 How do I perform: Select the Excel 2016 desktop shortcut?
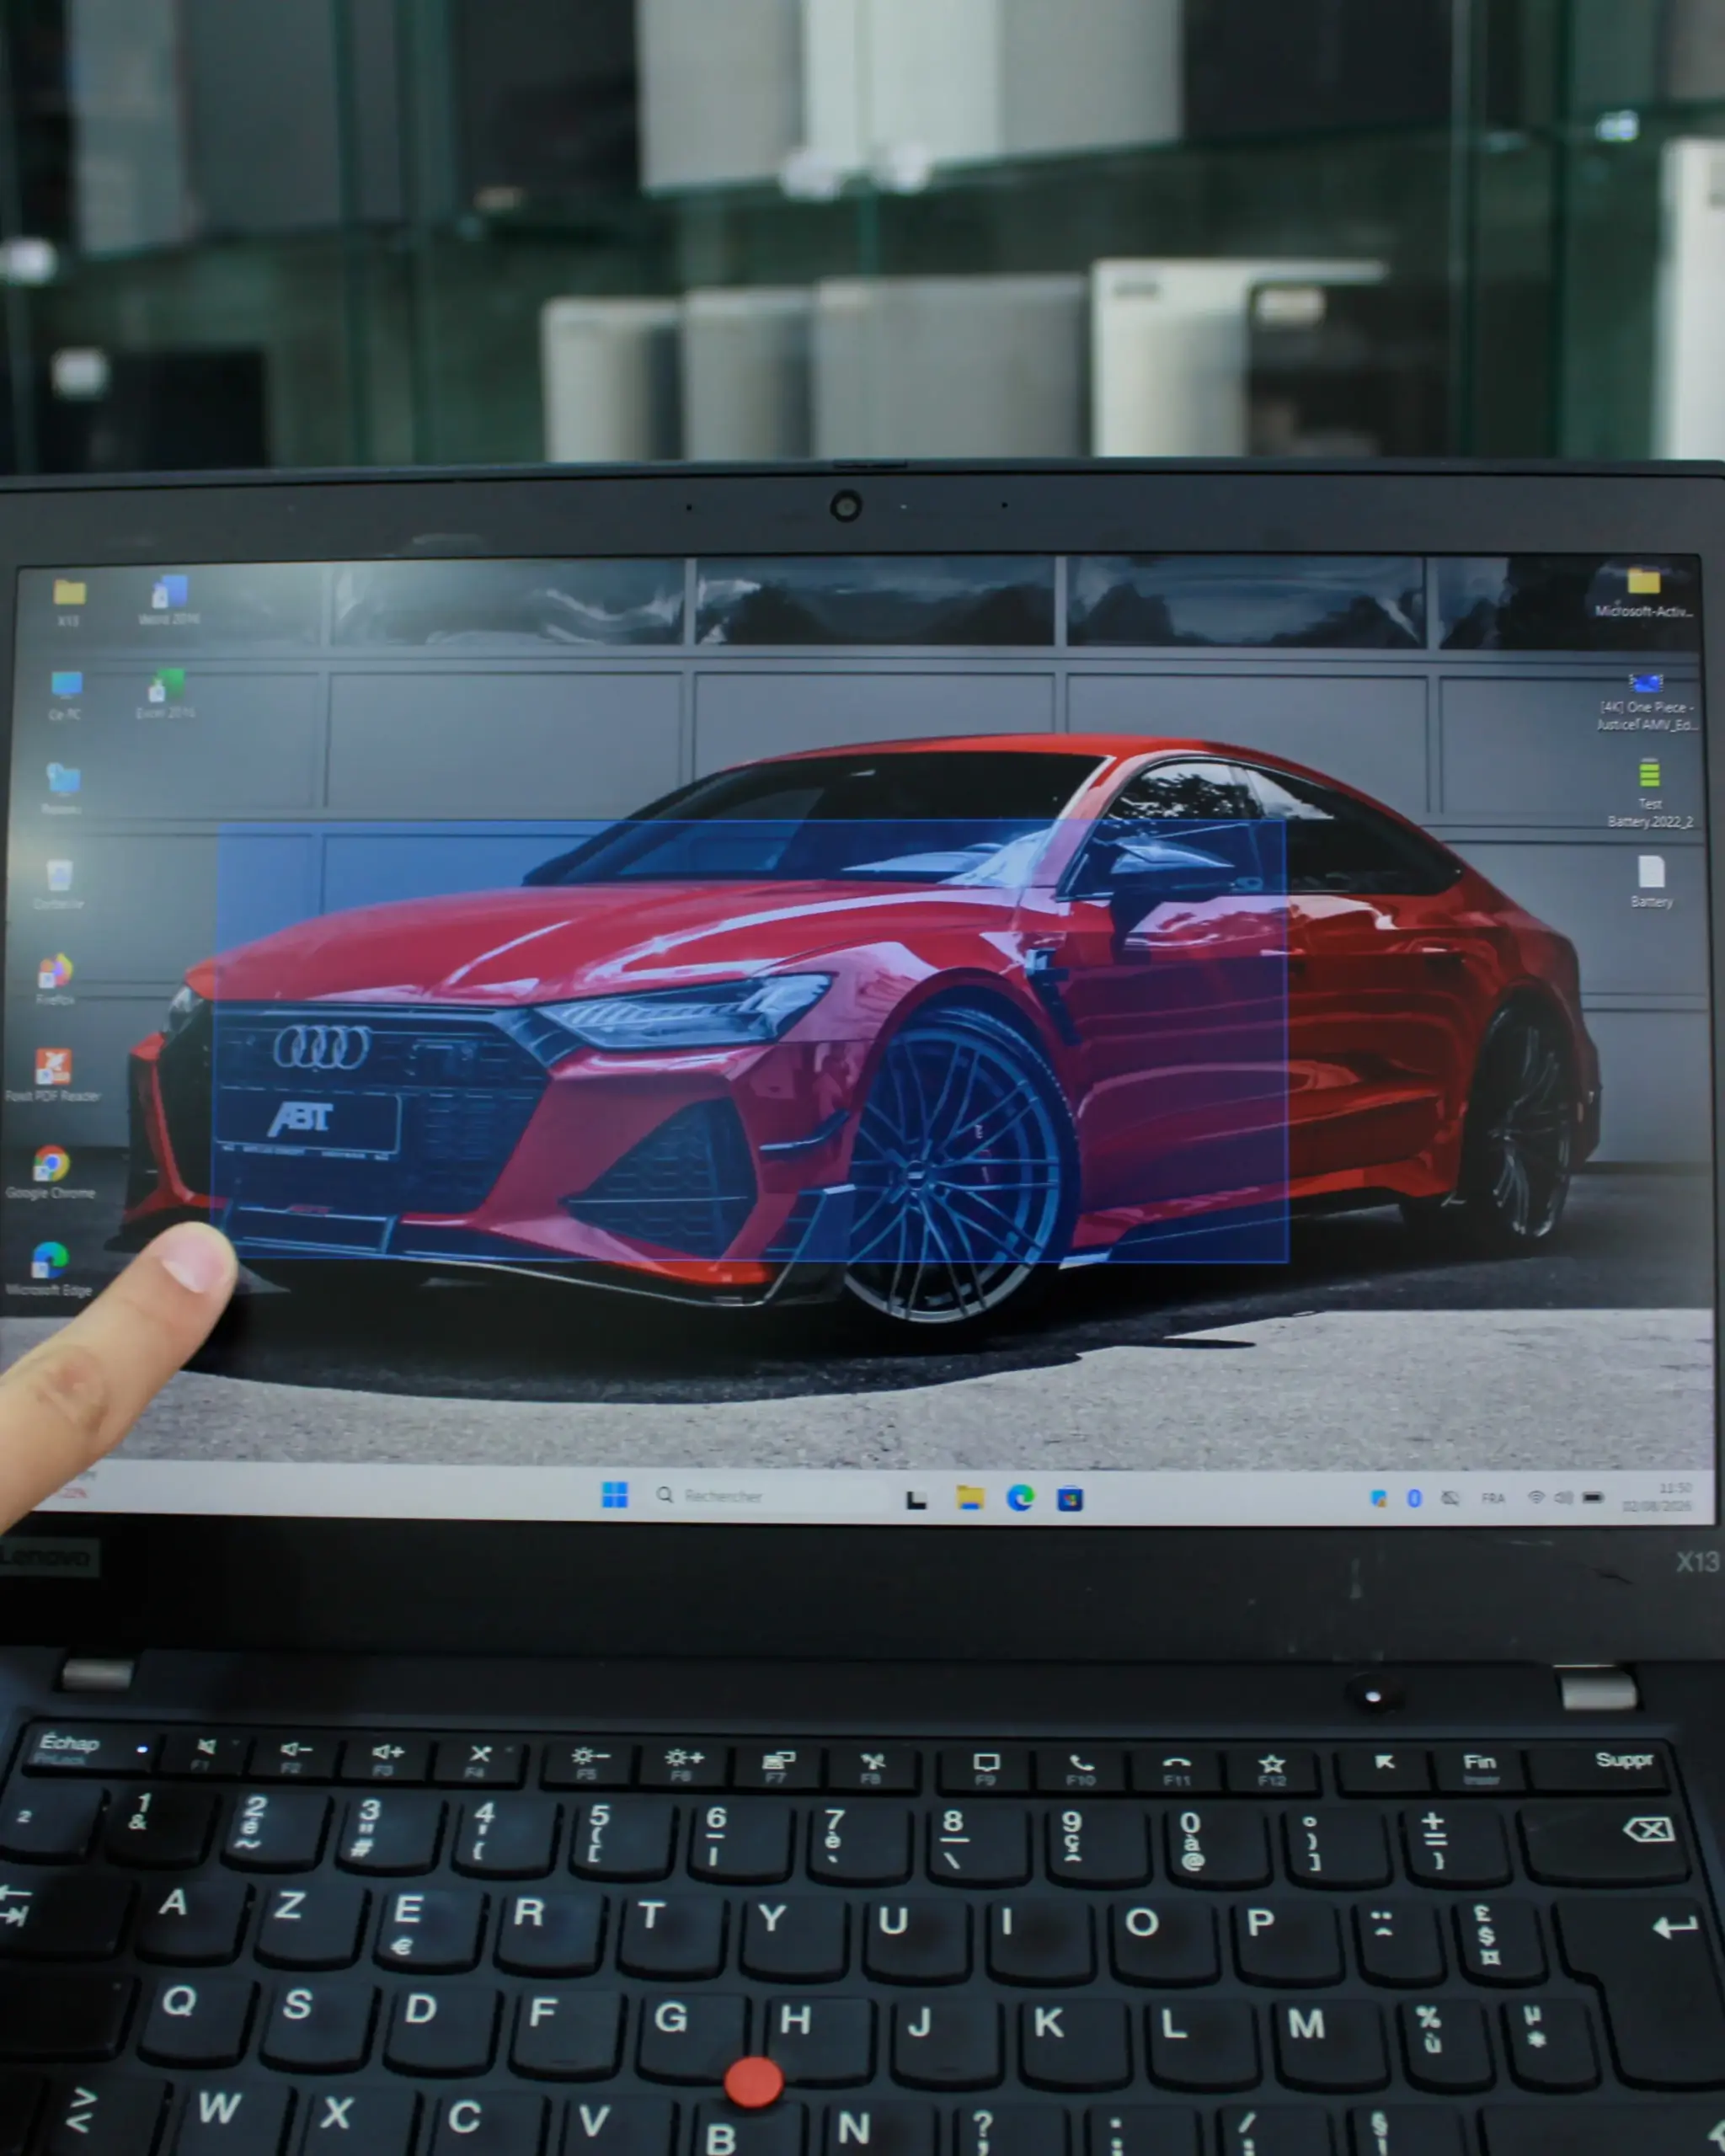[x=166, y=695]
